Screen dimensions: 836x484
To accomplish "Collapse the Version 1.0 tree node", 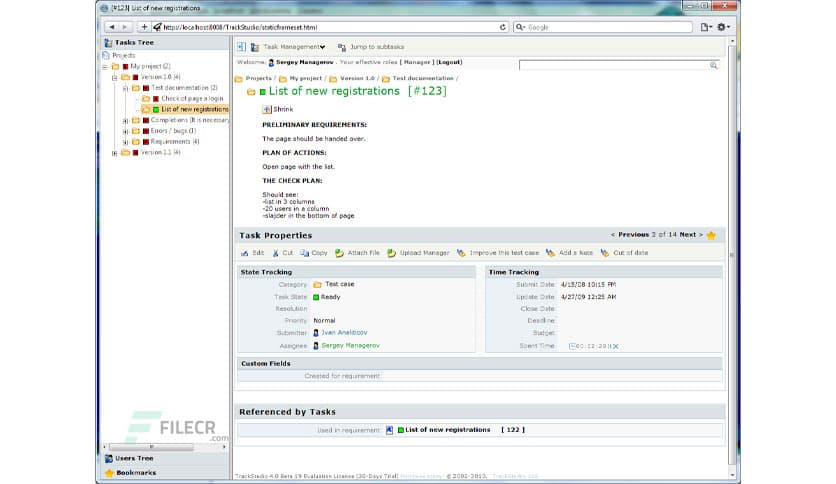I will click(x=115, y=77).
